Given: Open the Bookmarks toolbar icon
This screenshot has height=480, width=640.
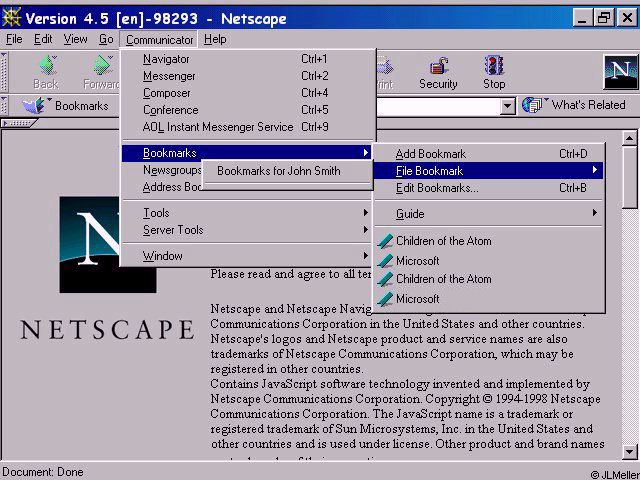Looking at the screenshot, I should pyautogui.click(x=35, y=105).
